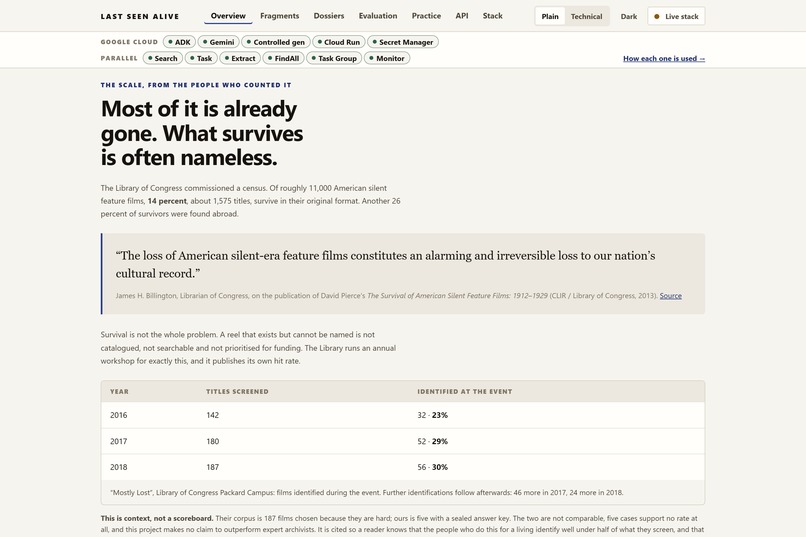Click the 187 titles screened value
The image size is (806, 537).
click(x=212, y=467)
